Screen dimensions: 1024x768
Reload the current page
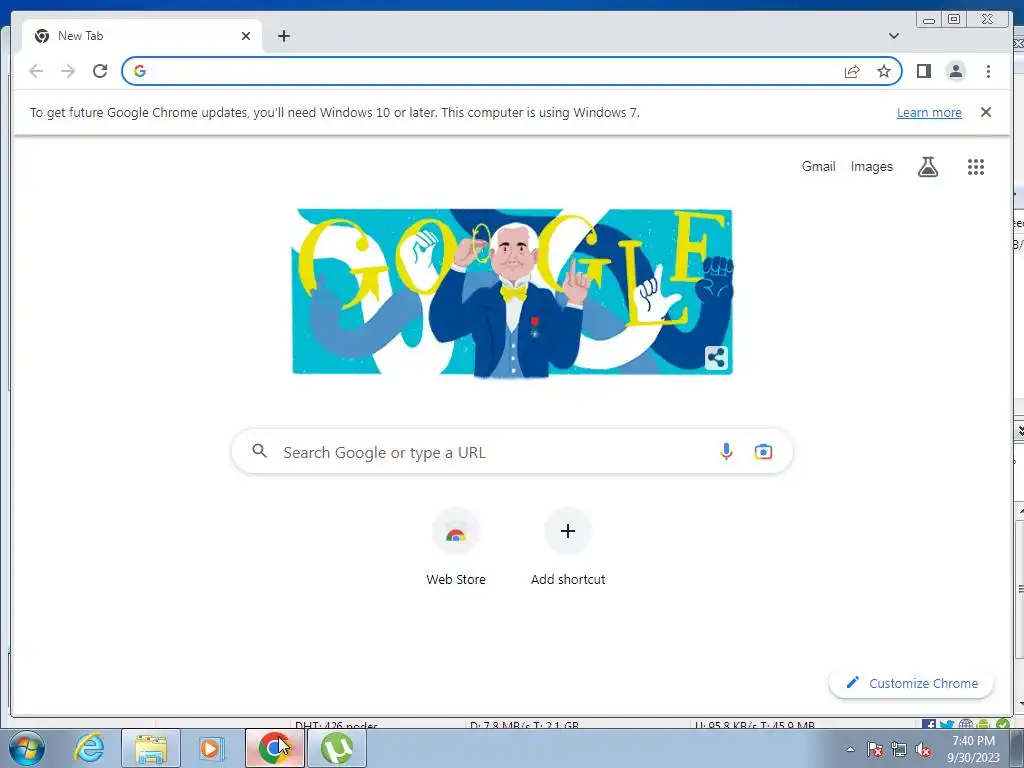[100, 71]
